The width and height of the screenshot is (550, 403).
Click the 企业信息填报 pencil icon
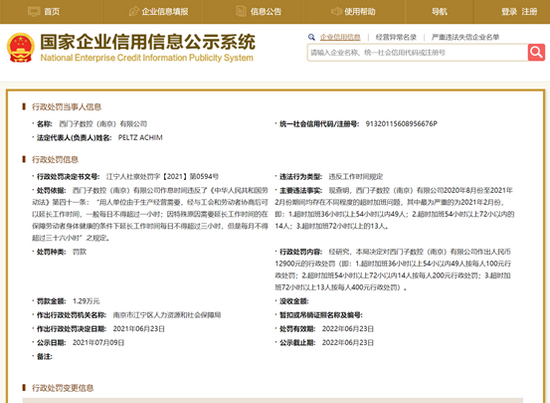[x=133, y=12]
